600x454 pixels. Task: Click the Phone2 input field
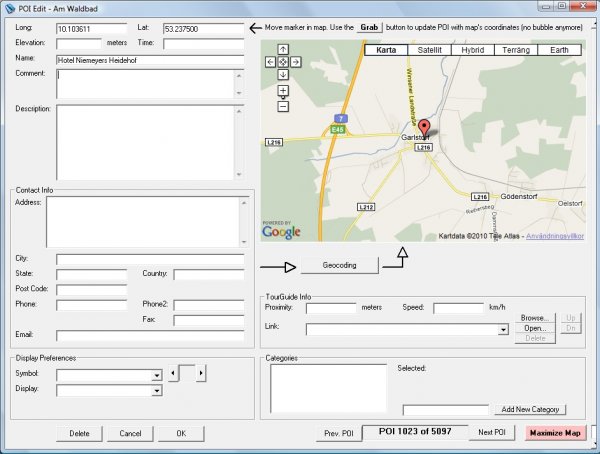tap(209, 305)
